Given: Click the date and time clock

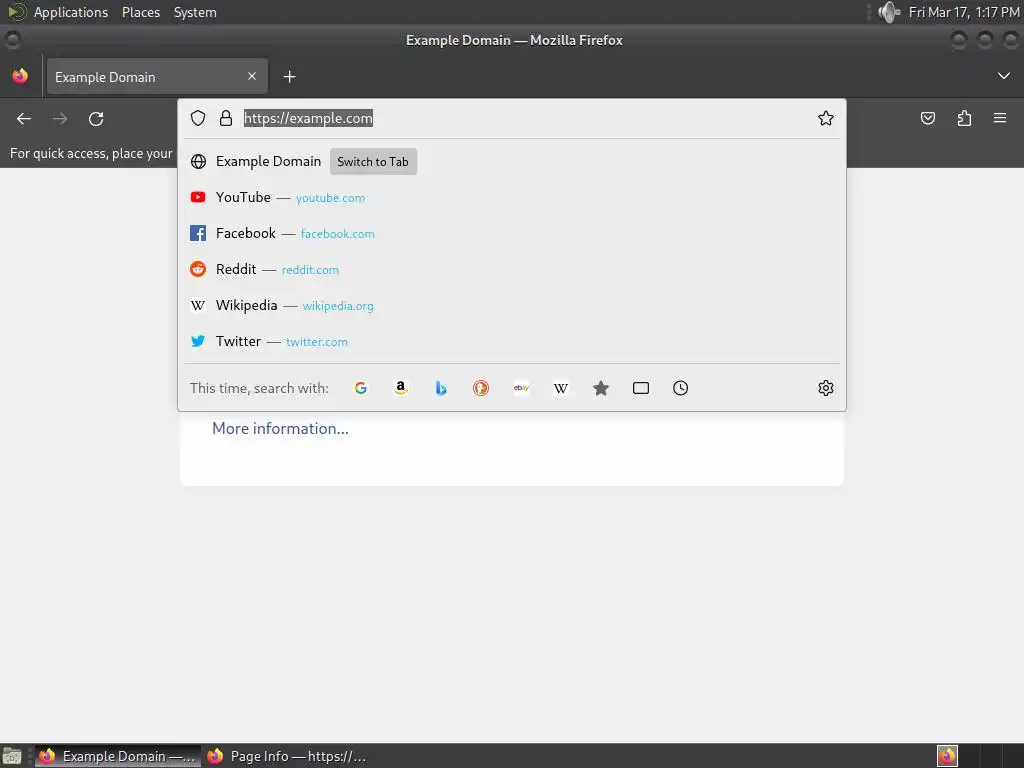Looking at the screenshot, I should tap(963, 12).
